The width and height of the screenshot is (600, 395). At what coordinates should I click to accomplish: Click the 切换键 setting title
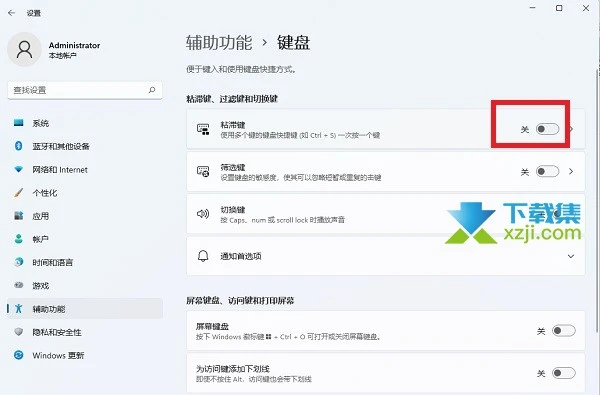[x=233, y=209]
